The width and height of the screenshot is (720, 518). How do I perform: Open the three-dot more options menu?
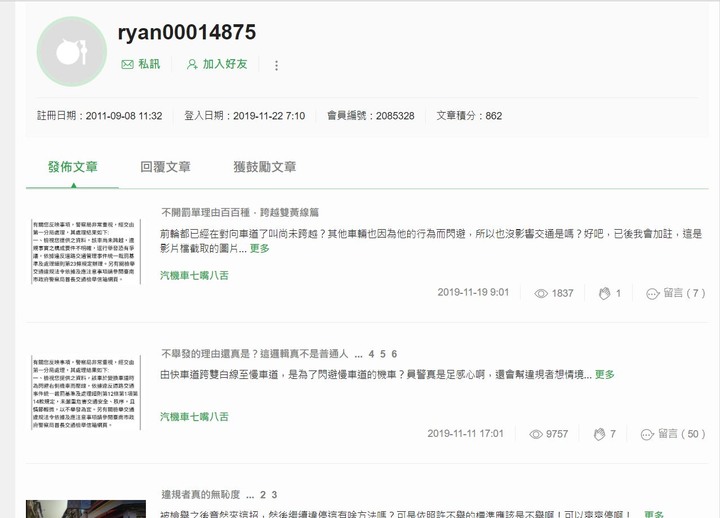(x=276, y=65)
